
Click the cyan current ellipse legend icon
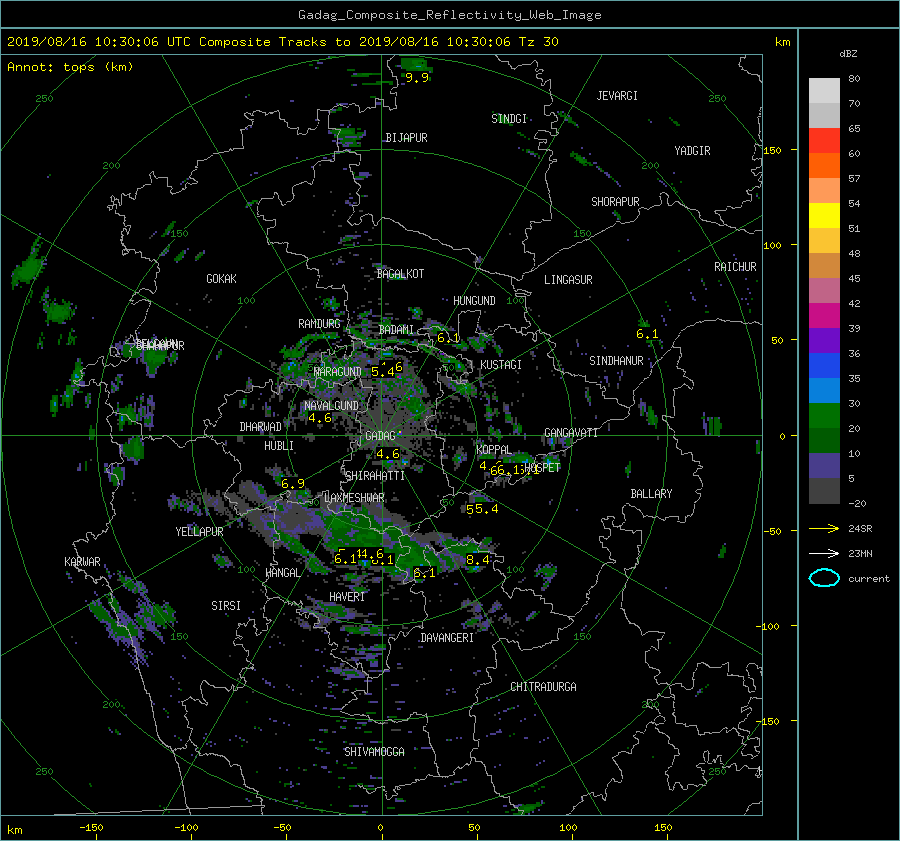coord(824,578)
